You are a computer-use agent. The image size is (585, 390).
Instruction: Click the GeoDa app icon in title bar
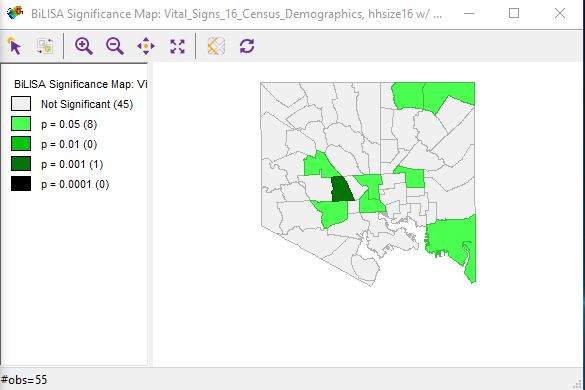[15, 13]
